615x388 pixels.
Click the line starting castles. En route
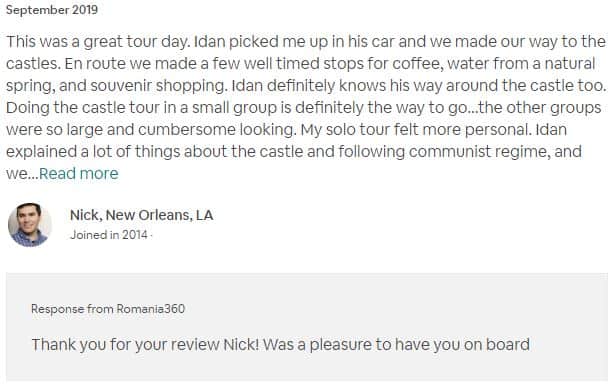[300, 64]
